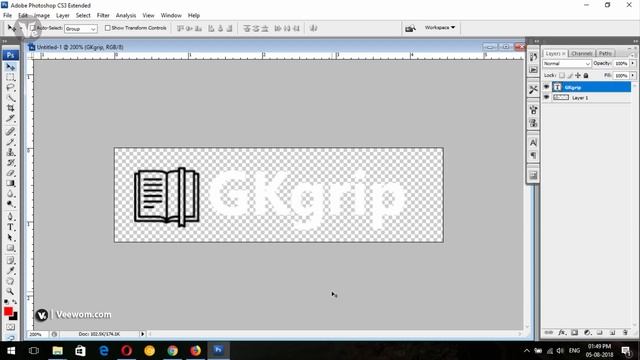Link layers icon in Layers panel
The height and width of the screenshot is (360, 640).
pos(549,333)
